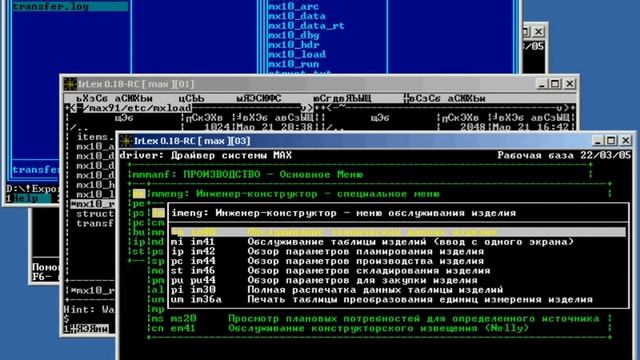
Task: Click the imeng menu title line
Action: click(343, 213)
